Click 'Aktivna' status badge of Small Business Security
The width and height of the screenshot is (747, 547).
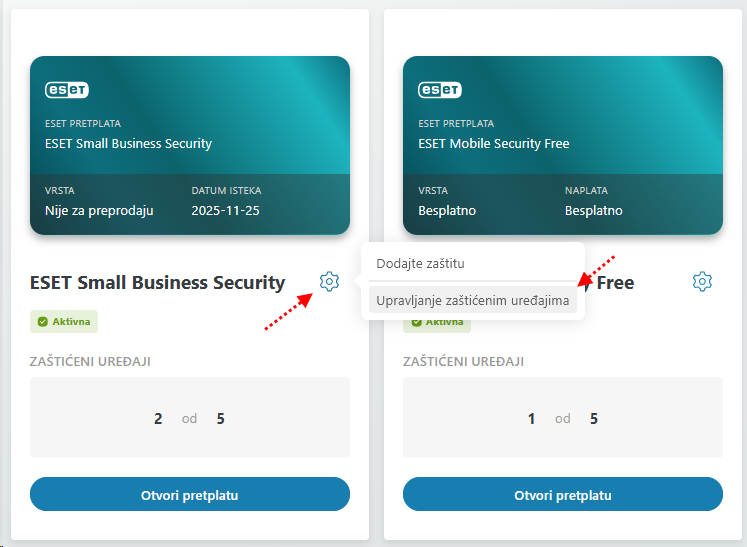(64, 322)
